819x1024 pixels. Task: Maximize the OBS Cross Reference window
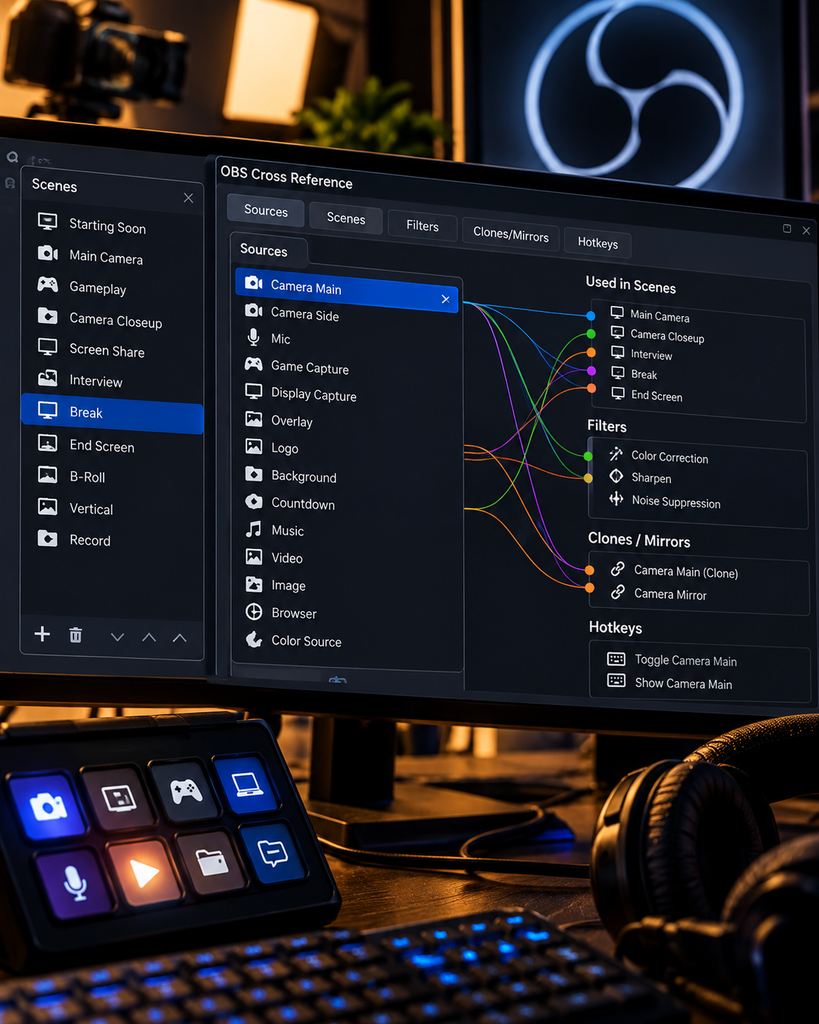[787, 229]
